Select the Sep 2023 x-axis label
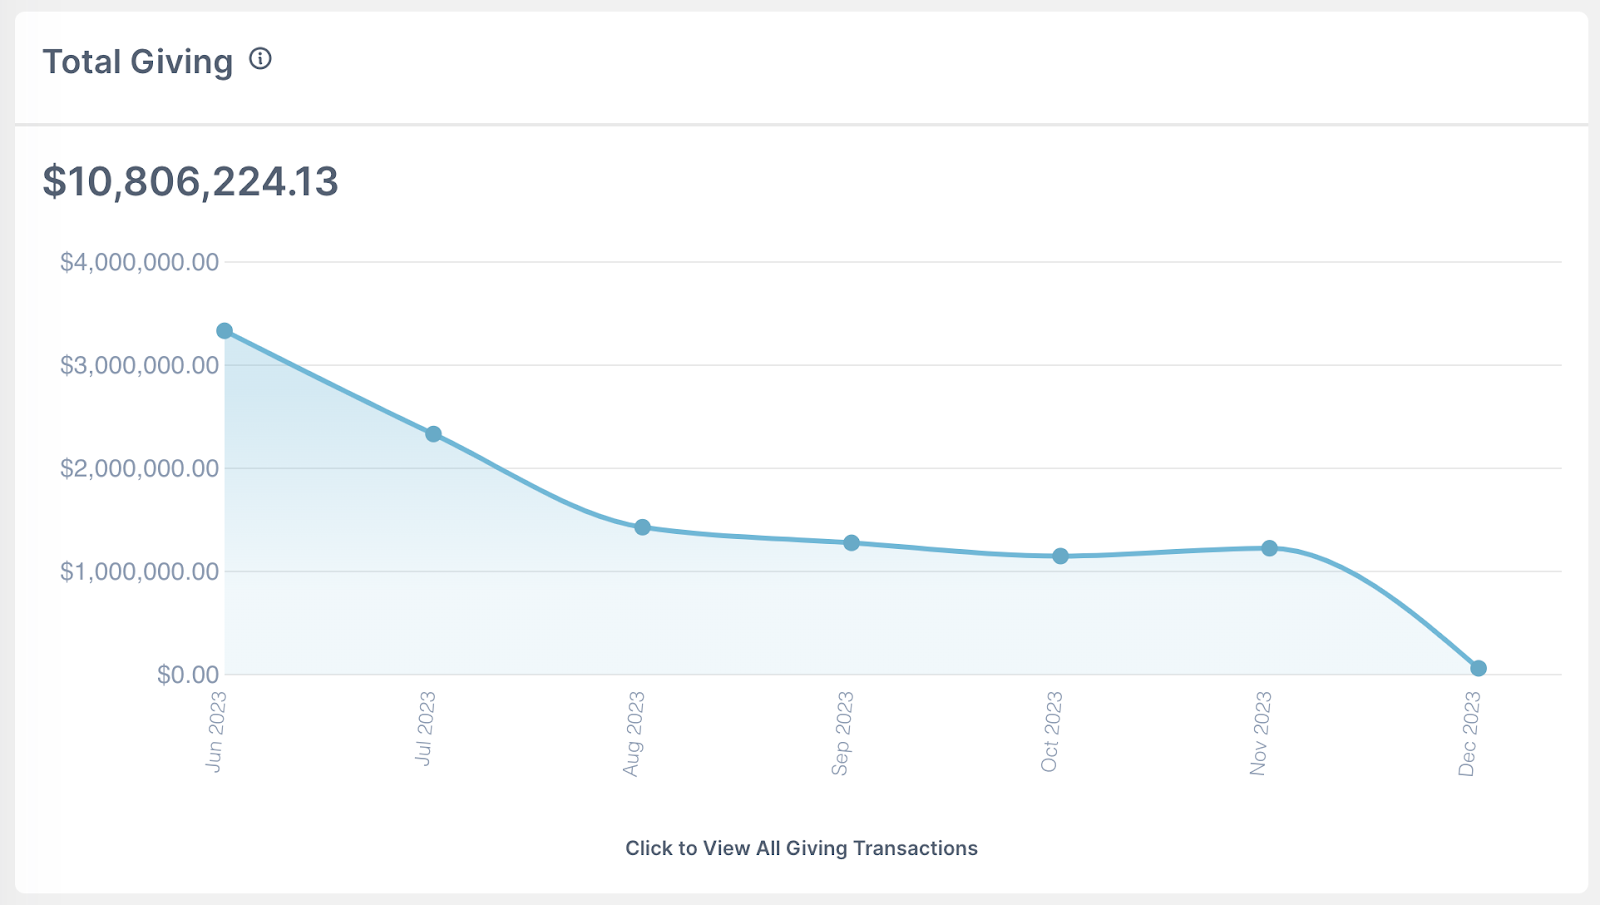 click(x=843, y=733)
